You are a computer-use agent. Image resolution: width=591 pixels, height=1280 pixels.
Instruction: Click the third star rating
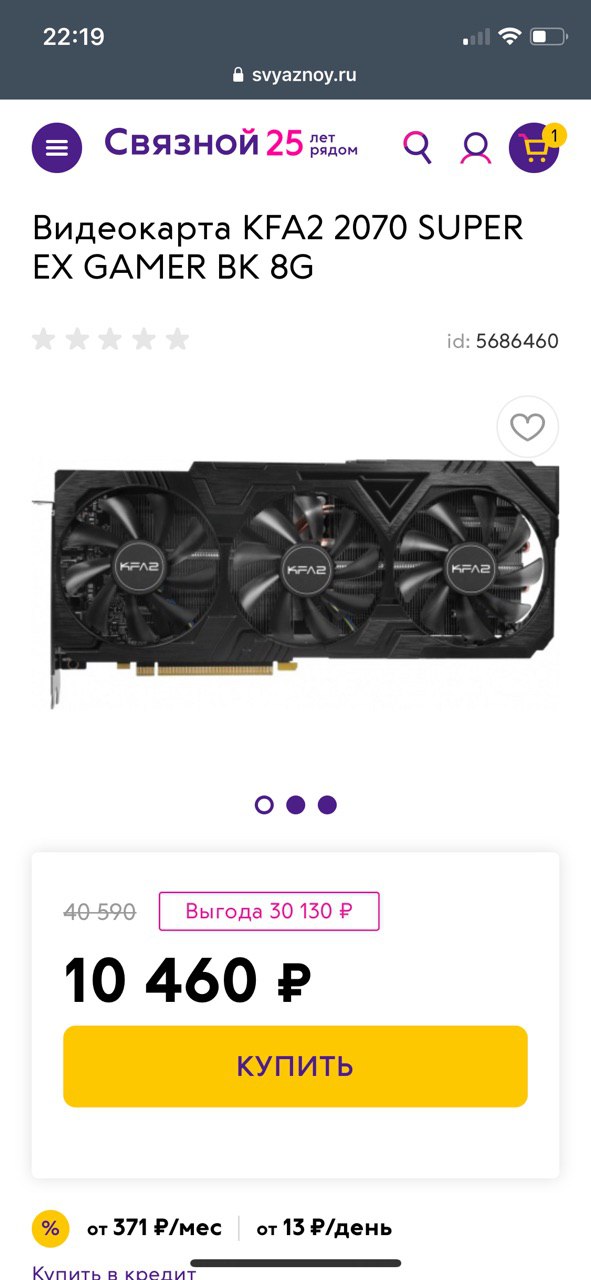[110, 339]
